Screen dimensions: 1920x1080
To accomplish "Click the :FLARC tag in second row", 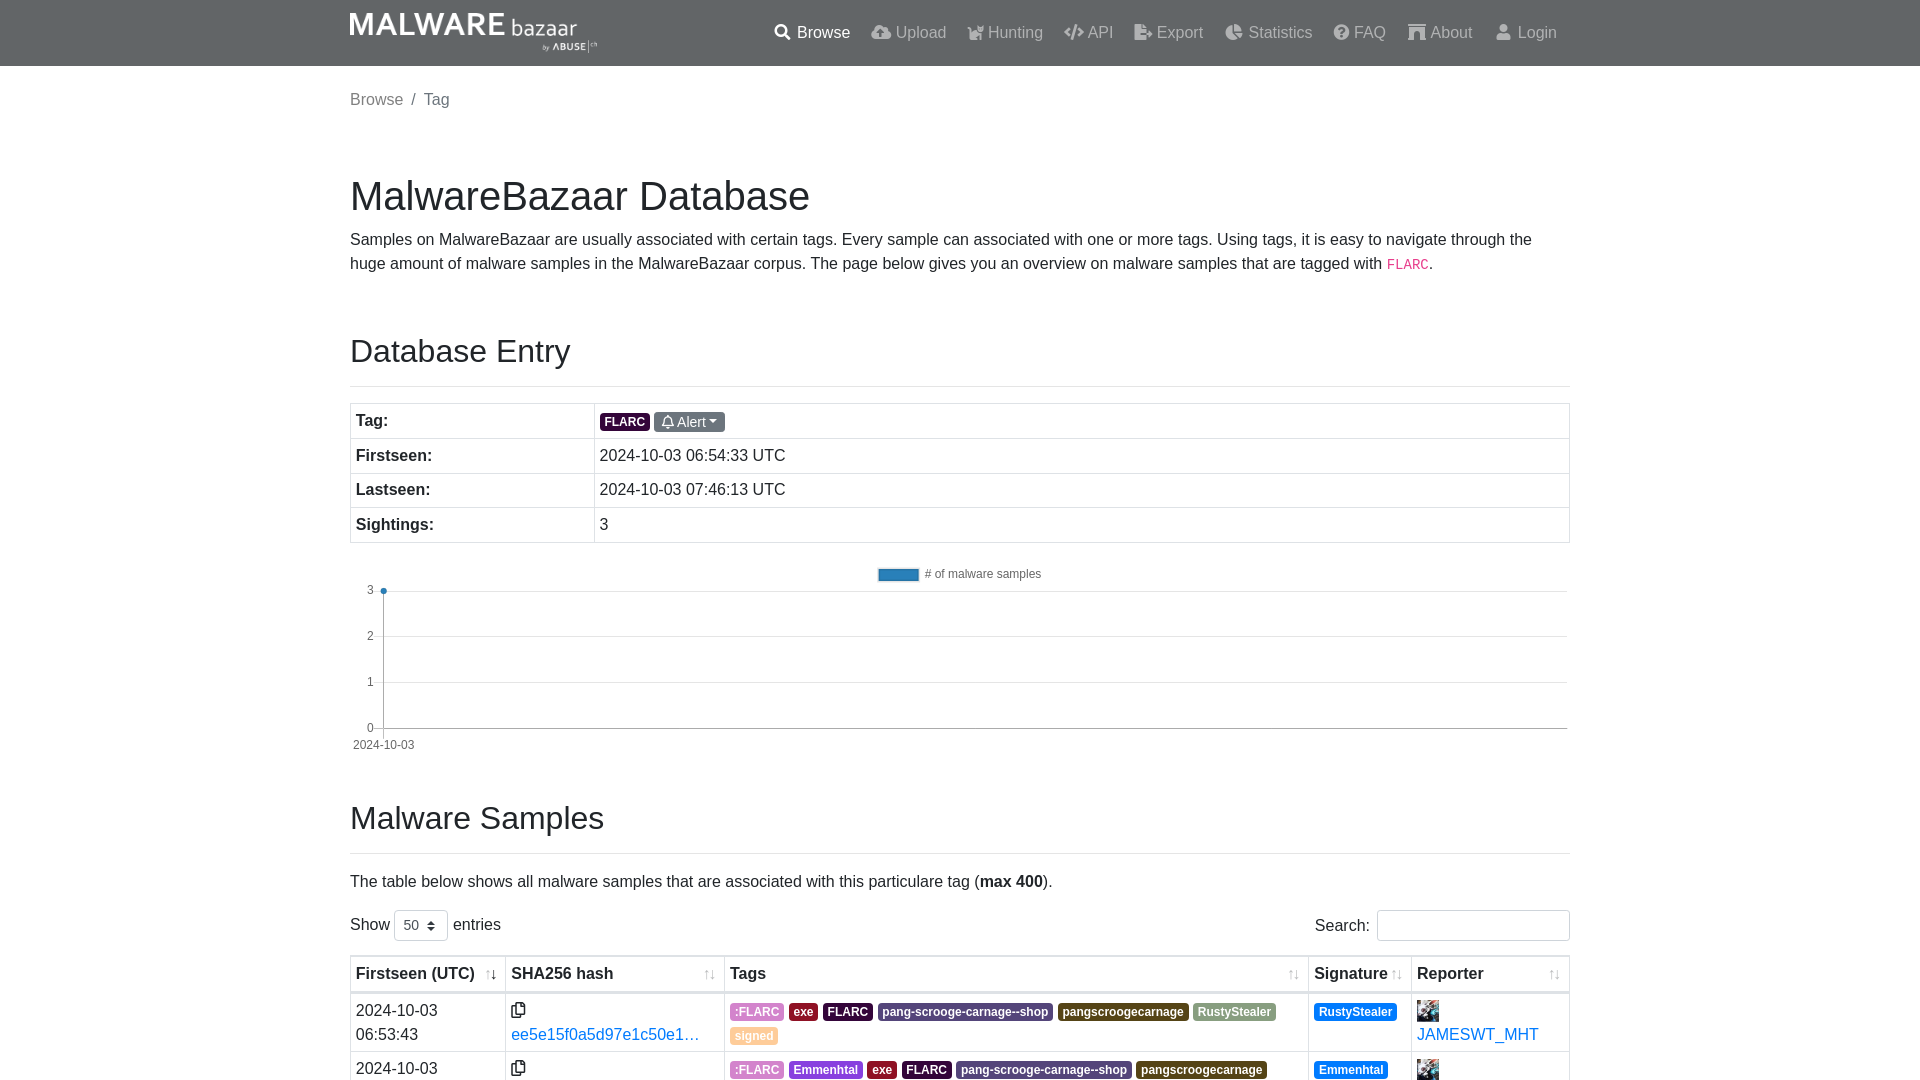I will tap(757, 1070).
